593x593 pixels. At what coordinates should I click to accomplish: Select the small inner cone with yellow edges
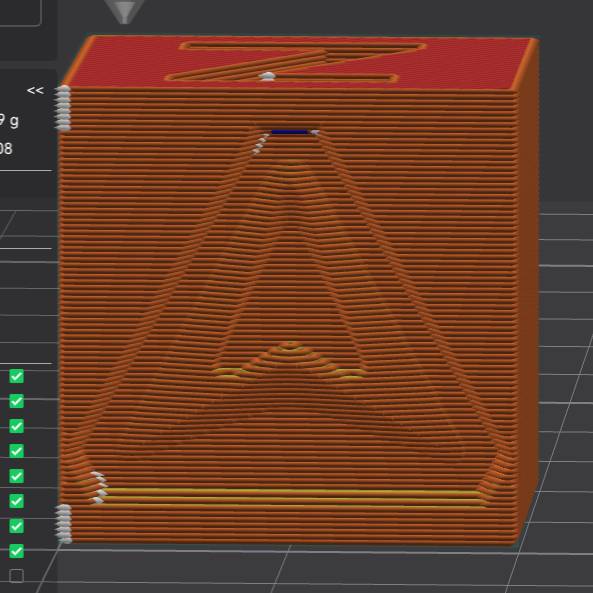pyautogui.click(x=290, y=360)
